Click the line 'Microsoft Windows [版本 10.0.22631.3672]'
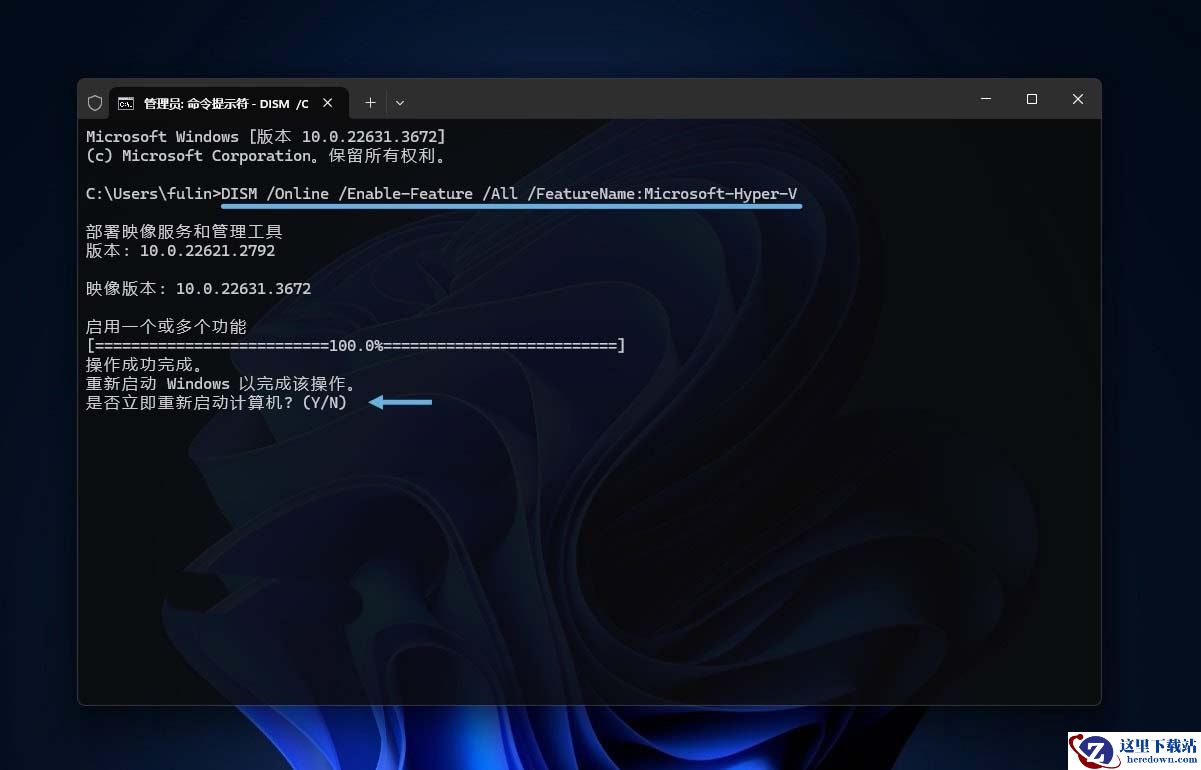This screenshot has height=770, width=1201. (266, 136)
